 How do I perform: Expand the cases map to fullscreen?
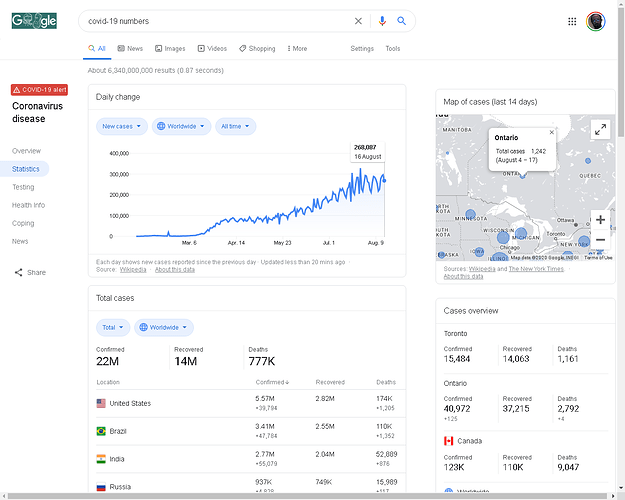(x=600, y=129)
